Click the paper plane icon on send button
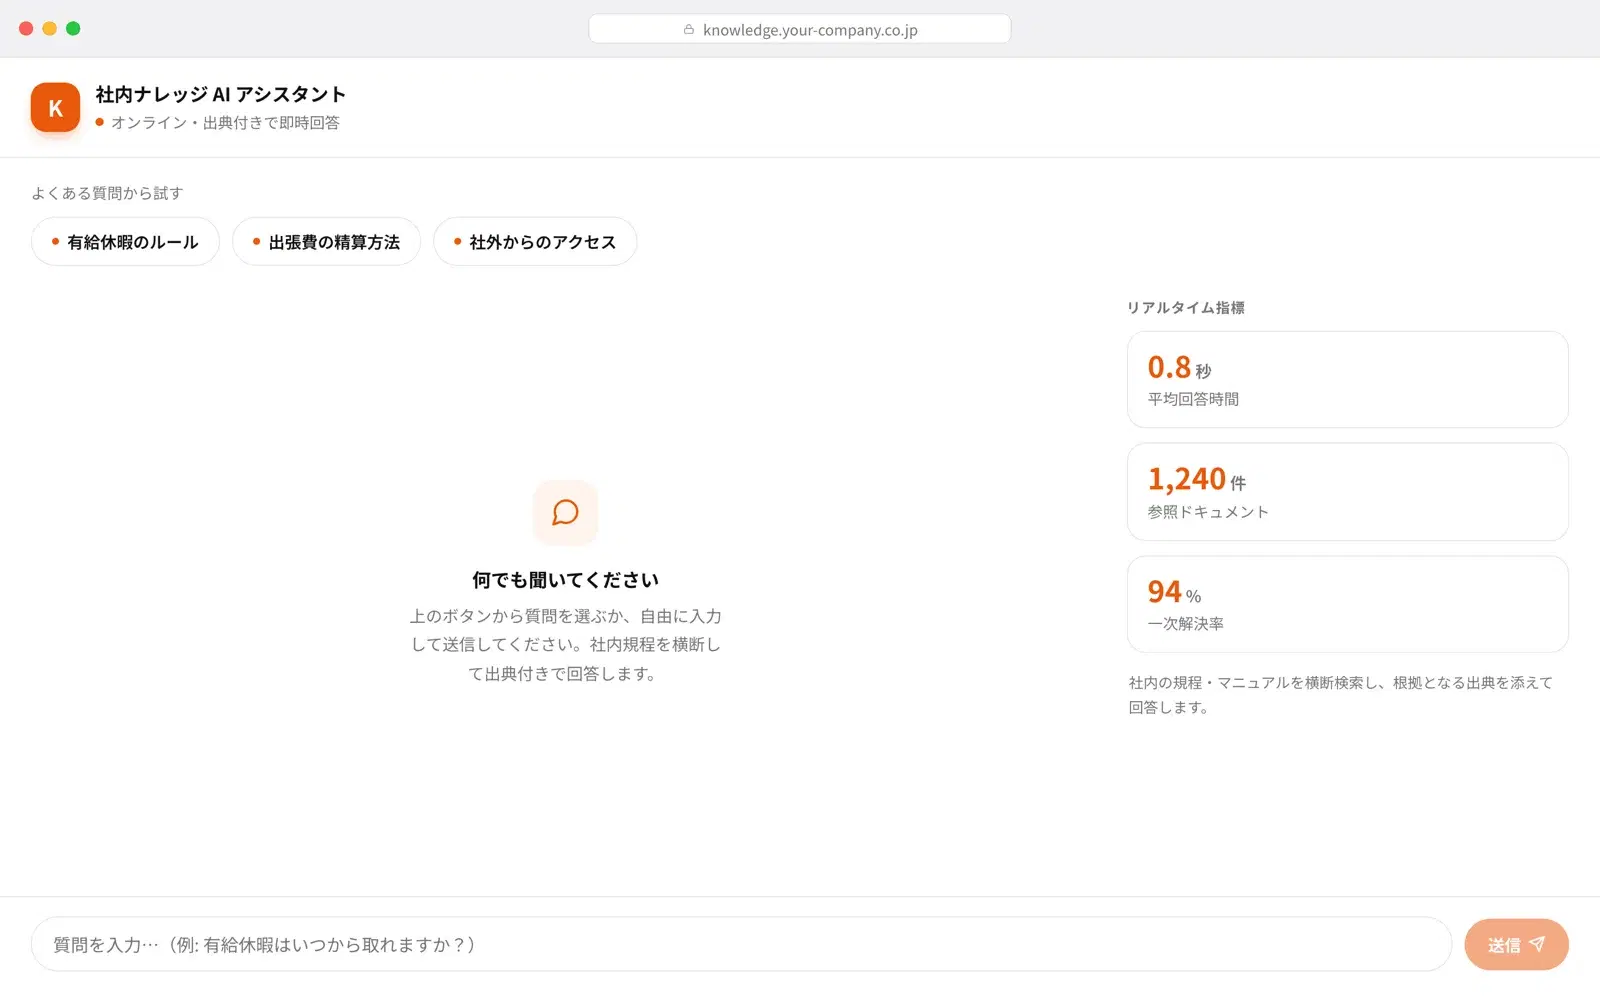The width and height of the screenshot is (1600, 1000). pyautogui.click(x=1537, y=943)
